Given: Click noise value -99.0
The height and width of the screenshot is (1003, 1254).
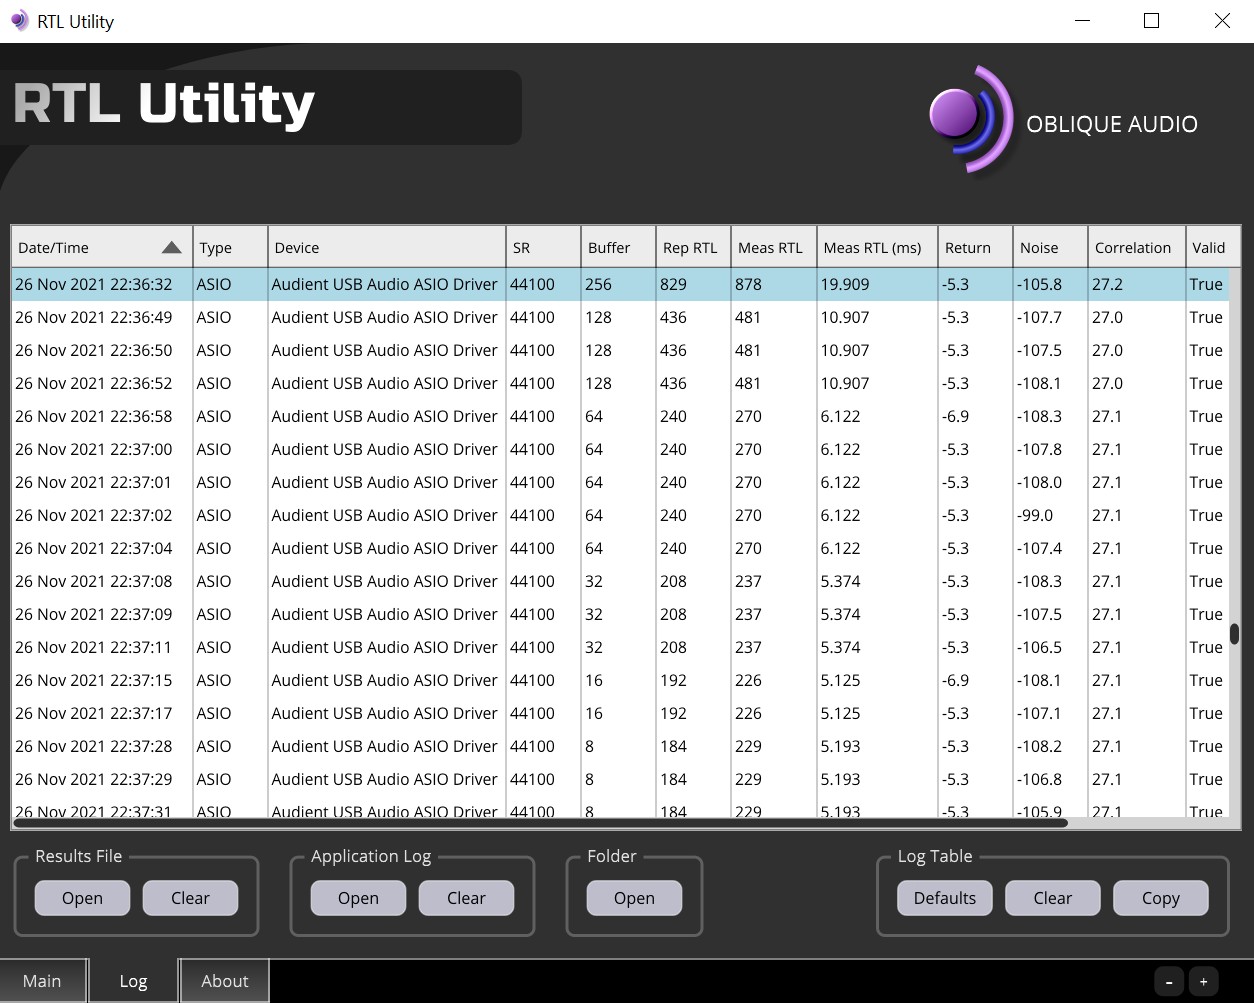Looking at the screenshot, I should pyautogui.click(x=1035, y=515).
